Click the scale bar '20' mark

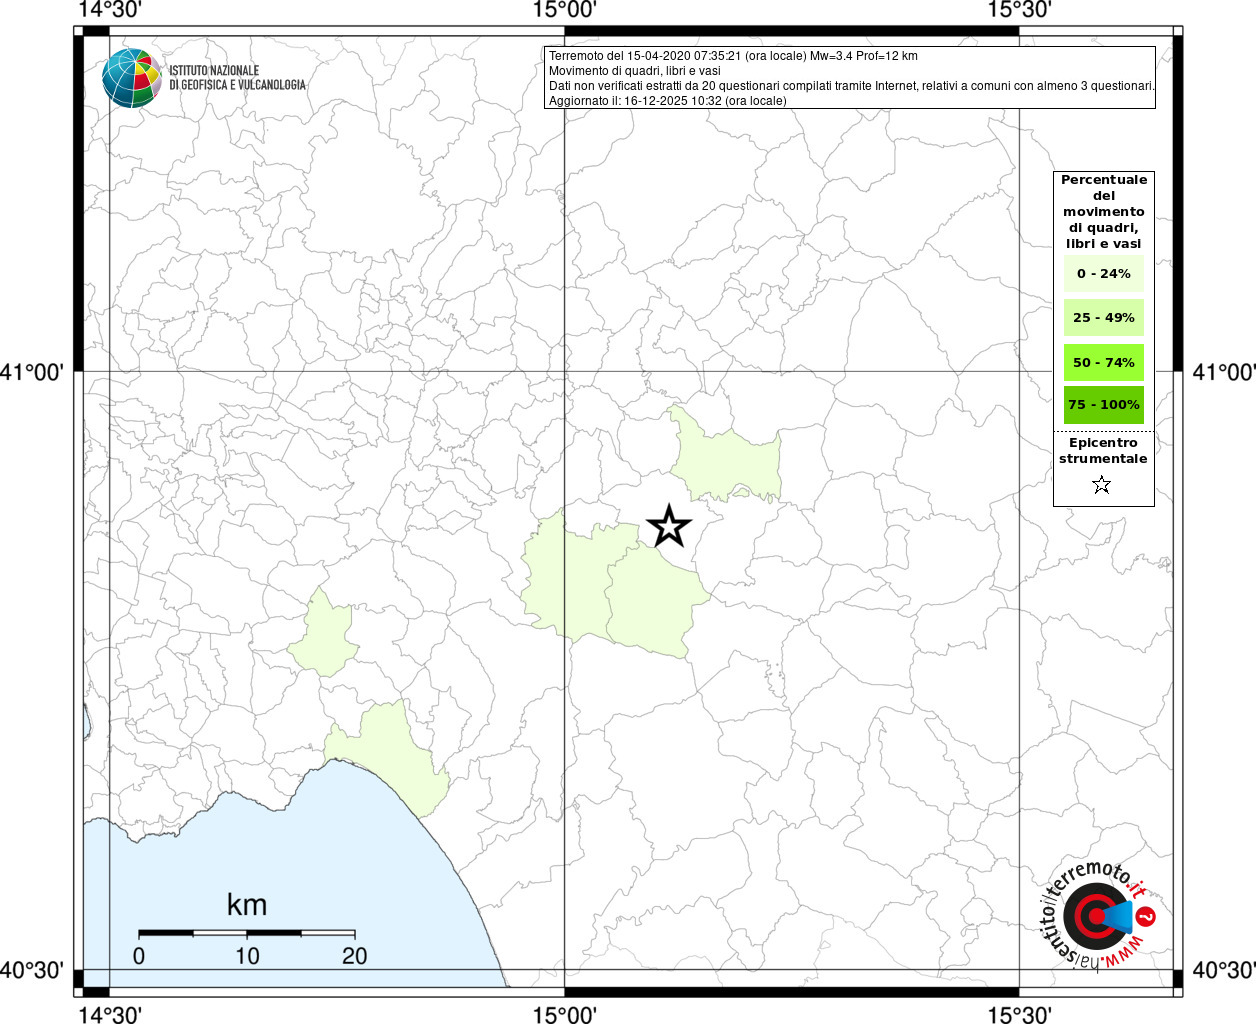click(x=354, y=956)
